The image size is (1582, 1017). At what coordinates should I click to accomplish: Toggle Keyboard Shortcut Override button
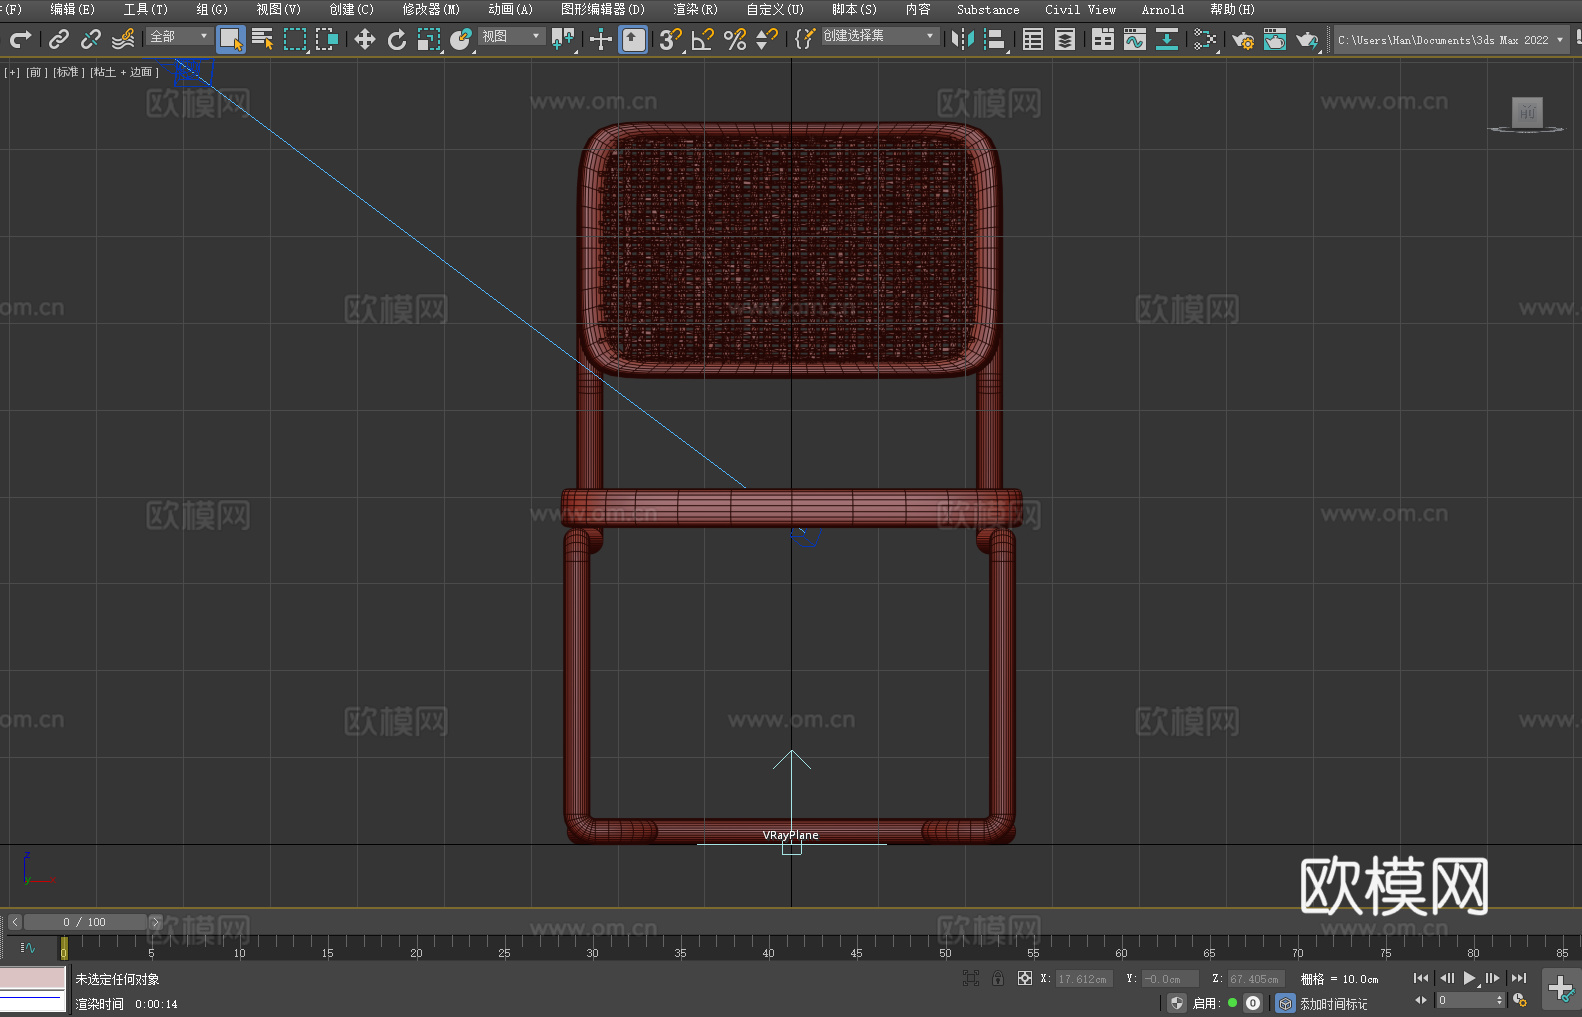[x=633, y=39]
